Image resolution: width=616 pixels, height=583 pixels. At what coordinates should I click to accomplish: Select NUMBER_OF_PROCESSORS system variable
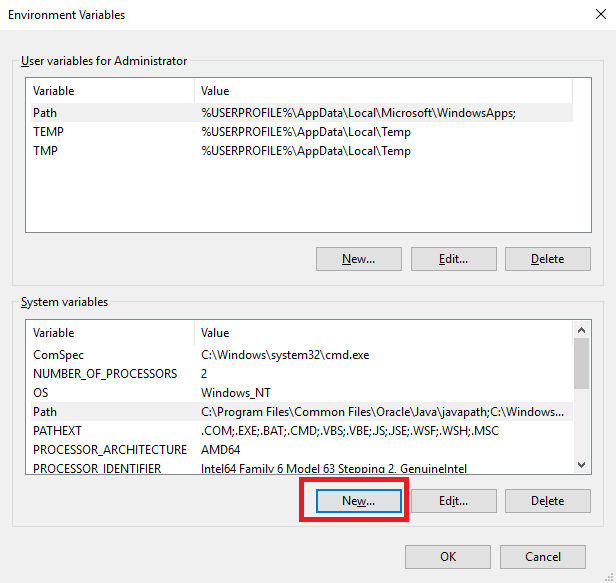(302, 374)
